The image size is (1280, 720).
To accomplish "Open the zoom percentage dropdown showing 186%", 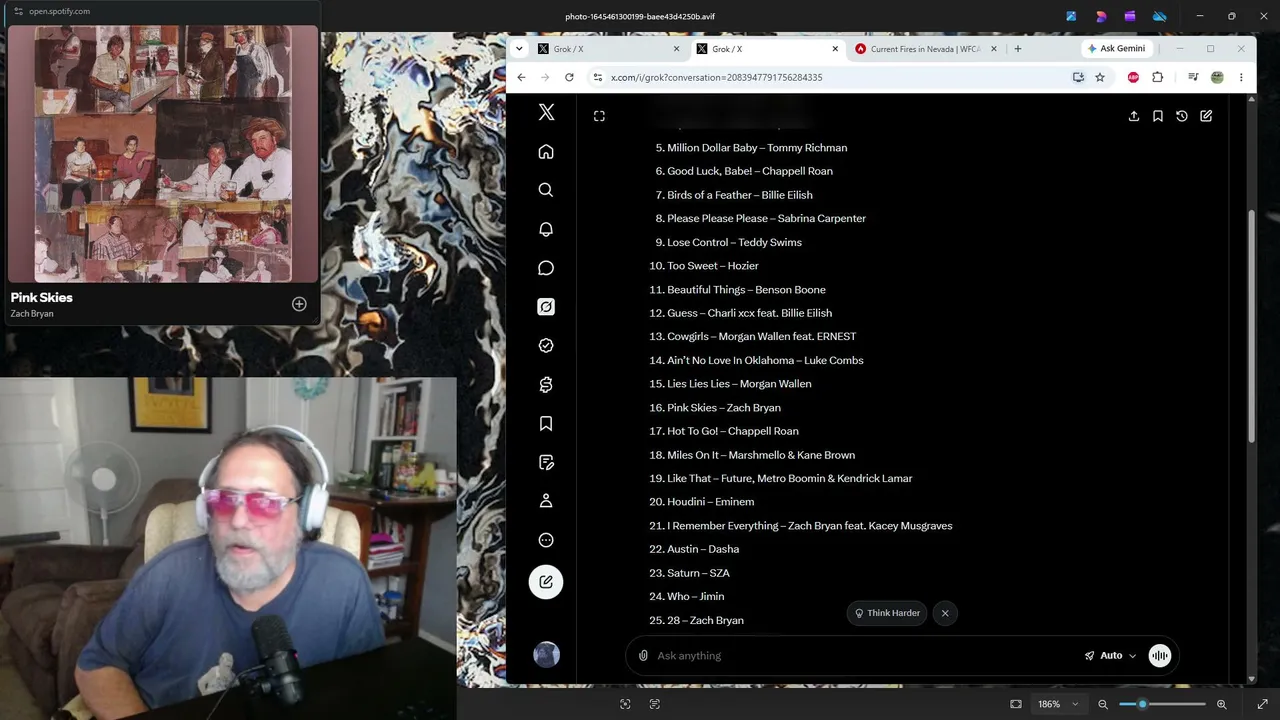I will 1058,704.
